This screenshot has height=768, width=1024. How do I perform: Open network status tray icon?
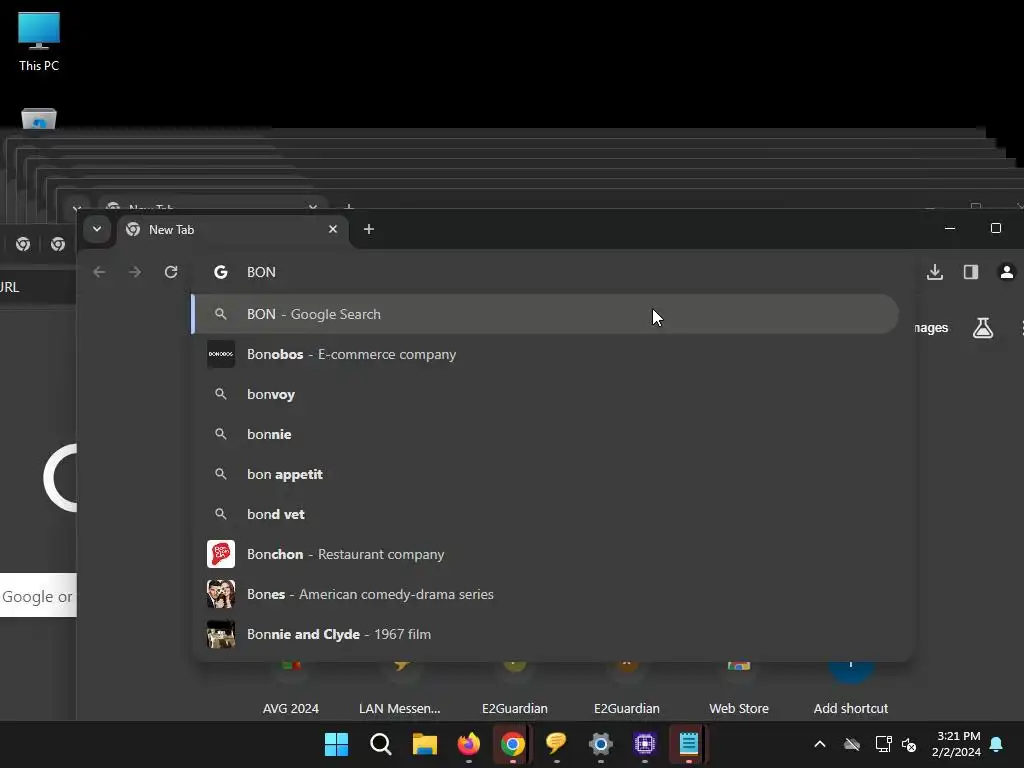click(x=883, y=744)
